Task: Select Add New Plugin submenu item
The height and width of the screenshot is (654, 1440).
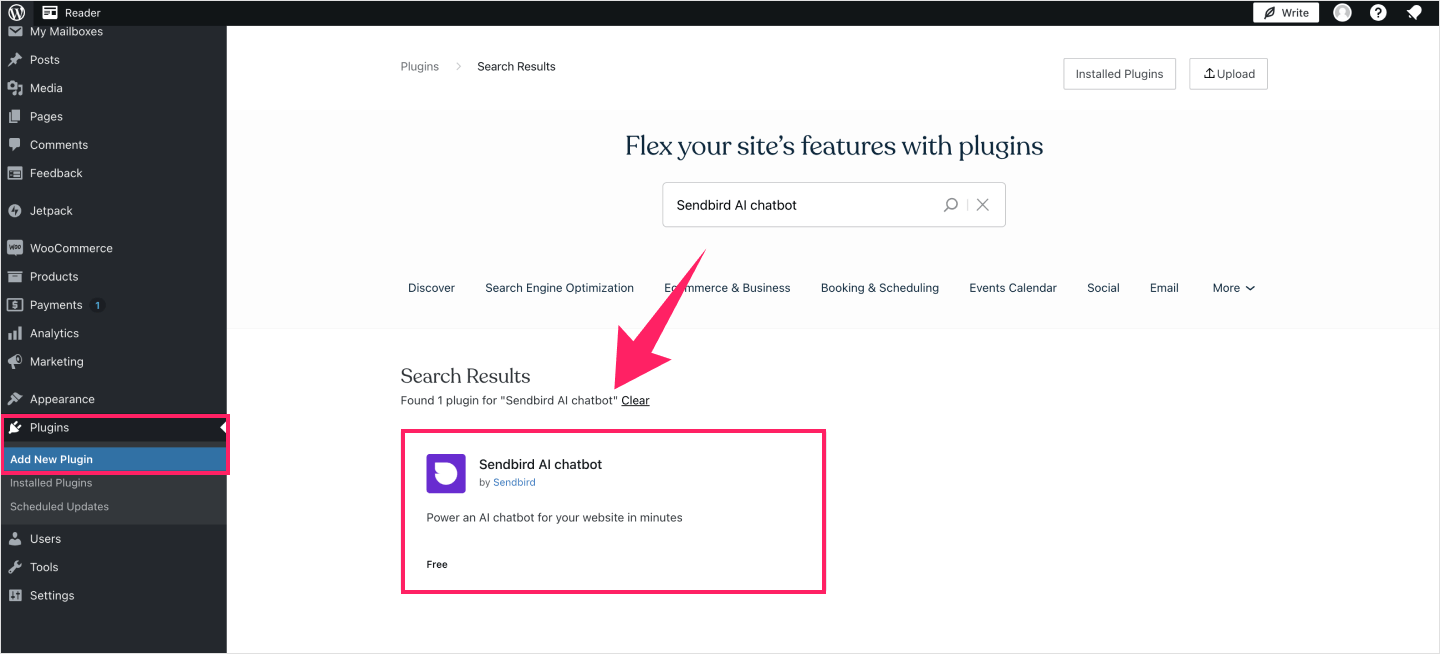Action: click(113, 459)
